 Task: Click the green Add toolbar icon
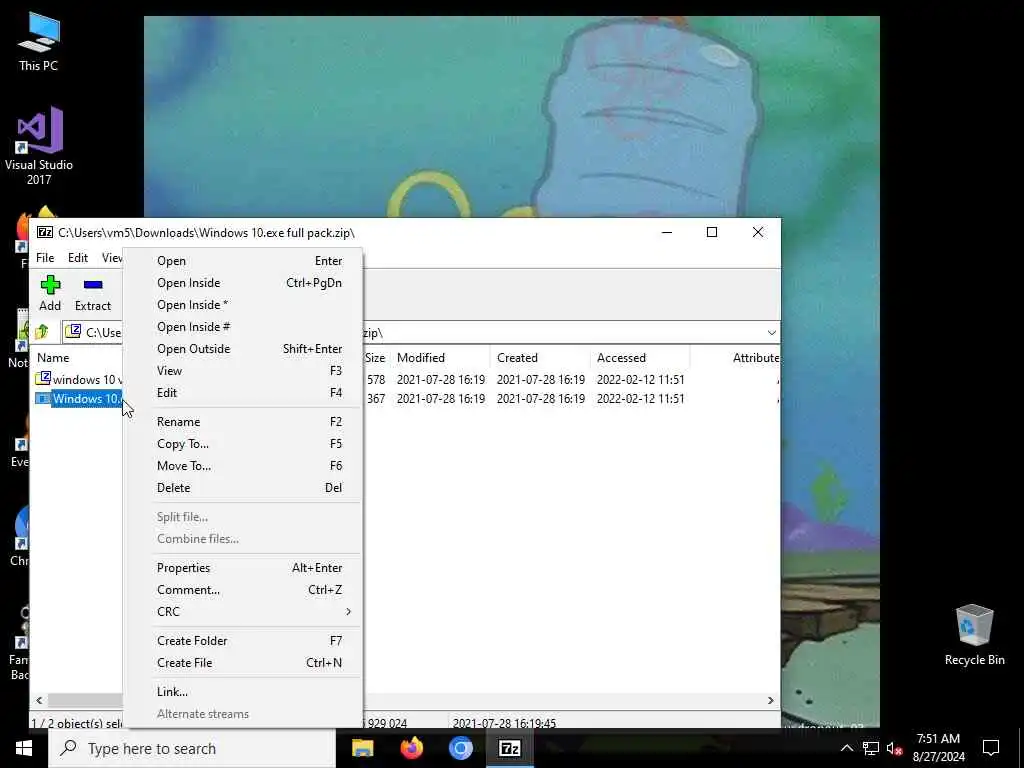point(50,285)
